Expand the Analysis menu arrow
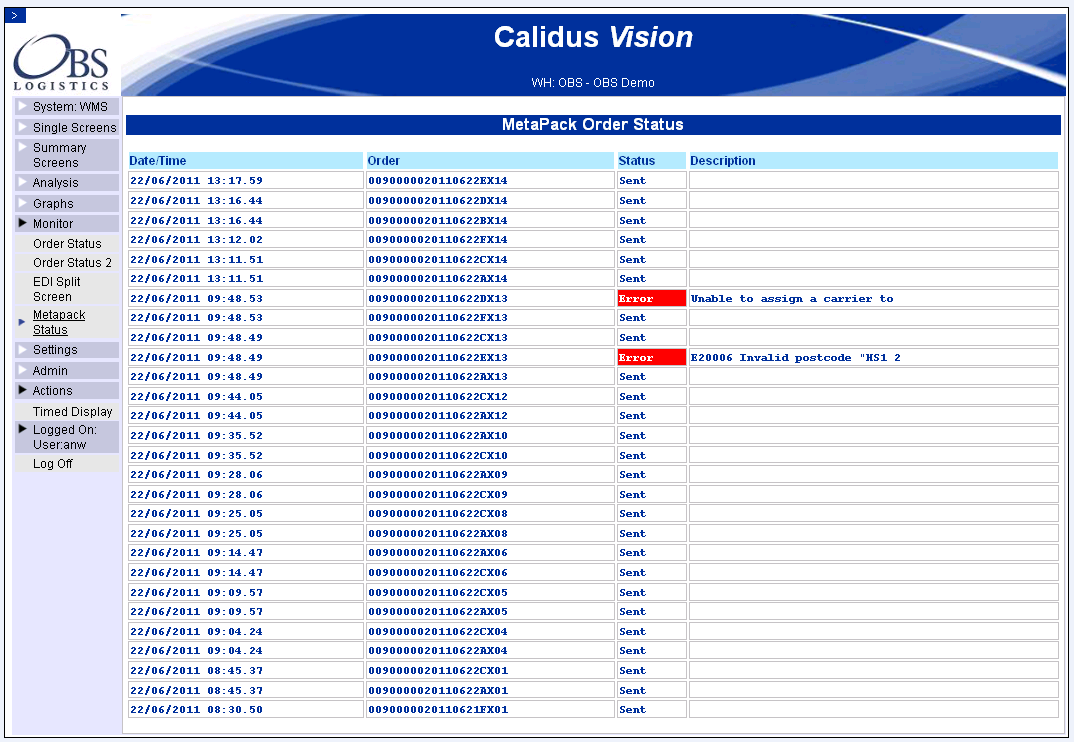This screenshot has height=742, width=1074. [23, 182]
